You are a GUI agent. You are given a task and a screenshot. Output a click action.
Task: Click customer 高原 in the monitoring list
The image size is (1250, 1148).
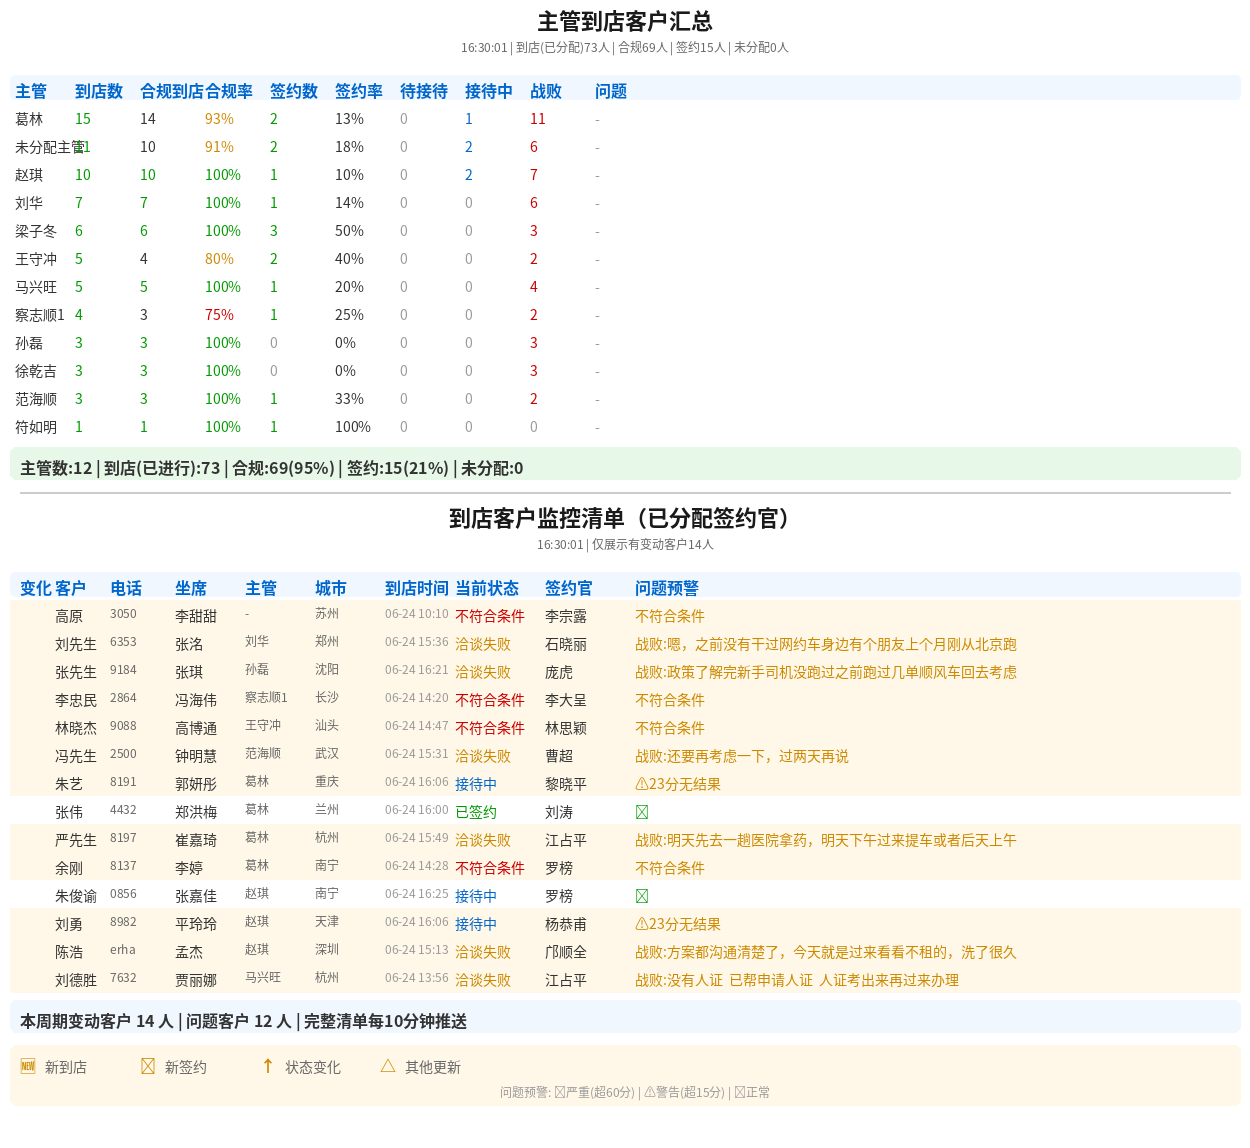(69, 616)
